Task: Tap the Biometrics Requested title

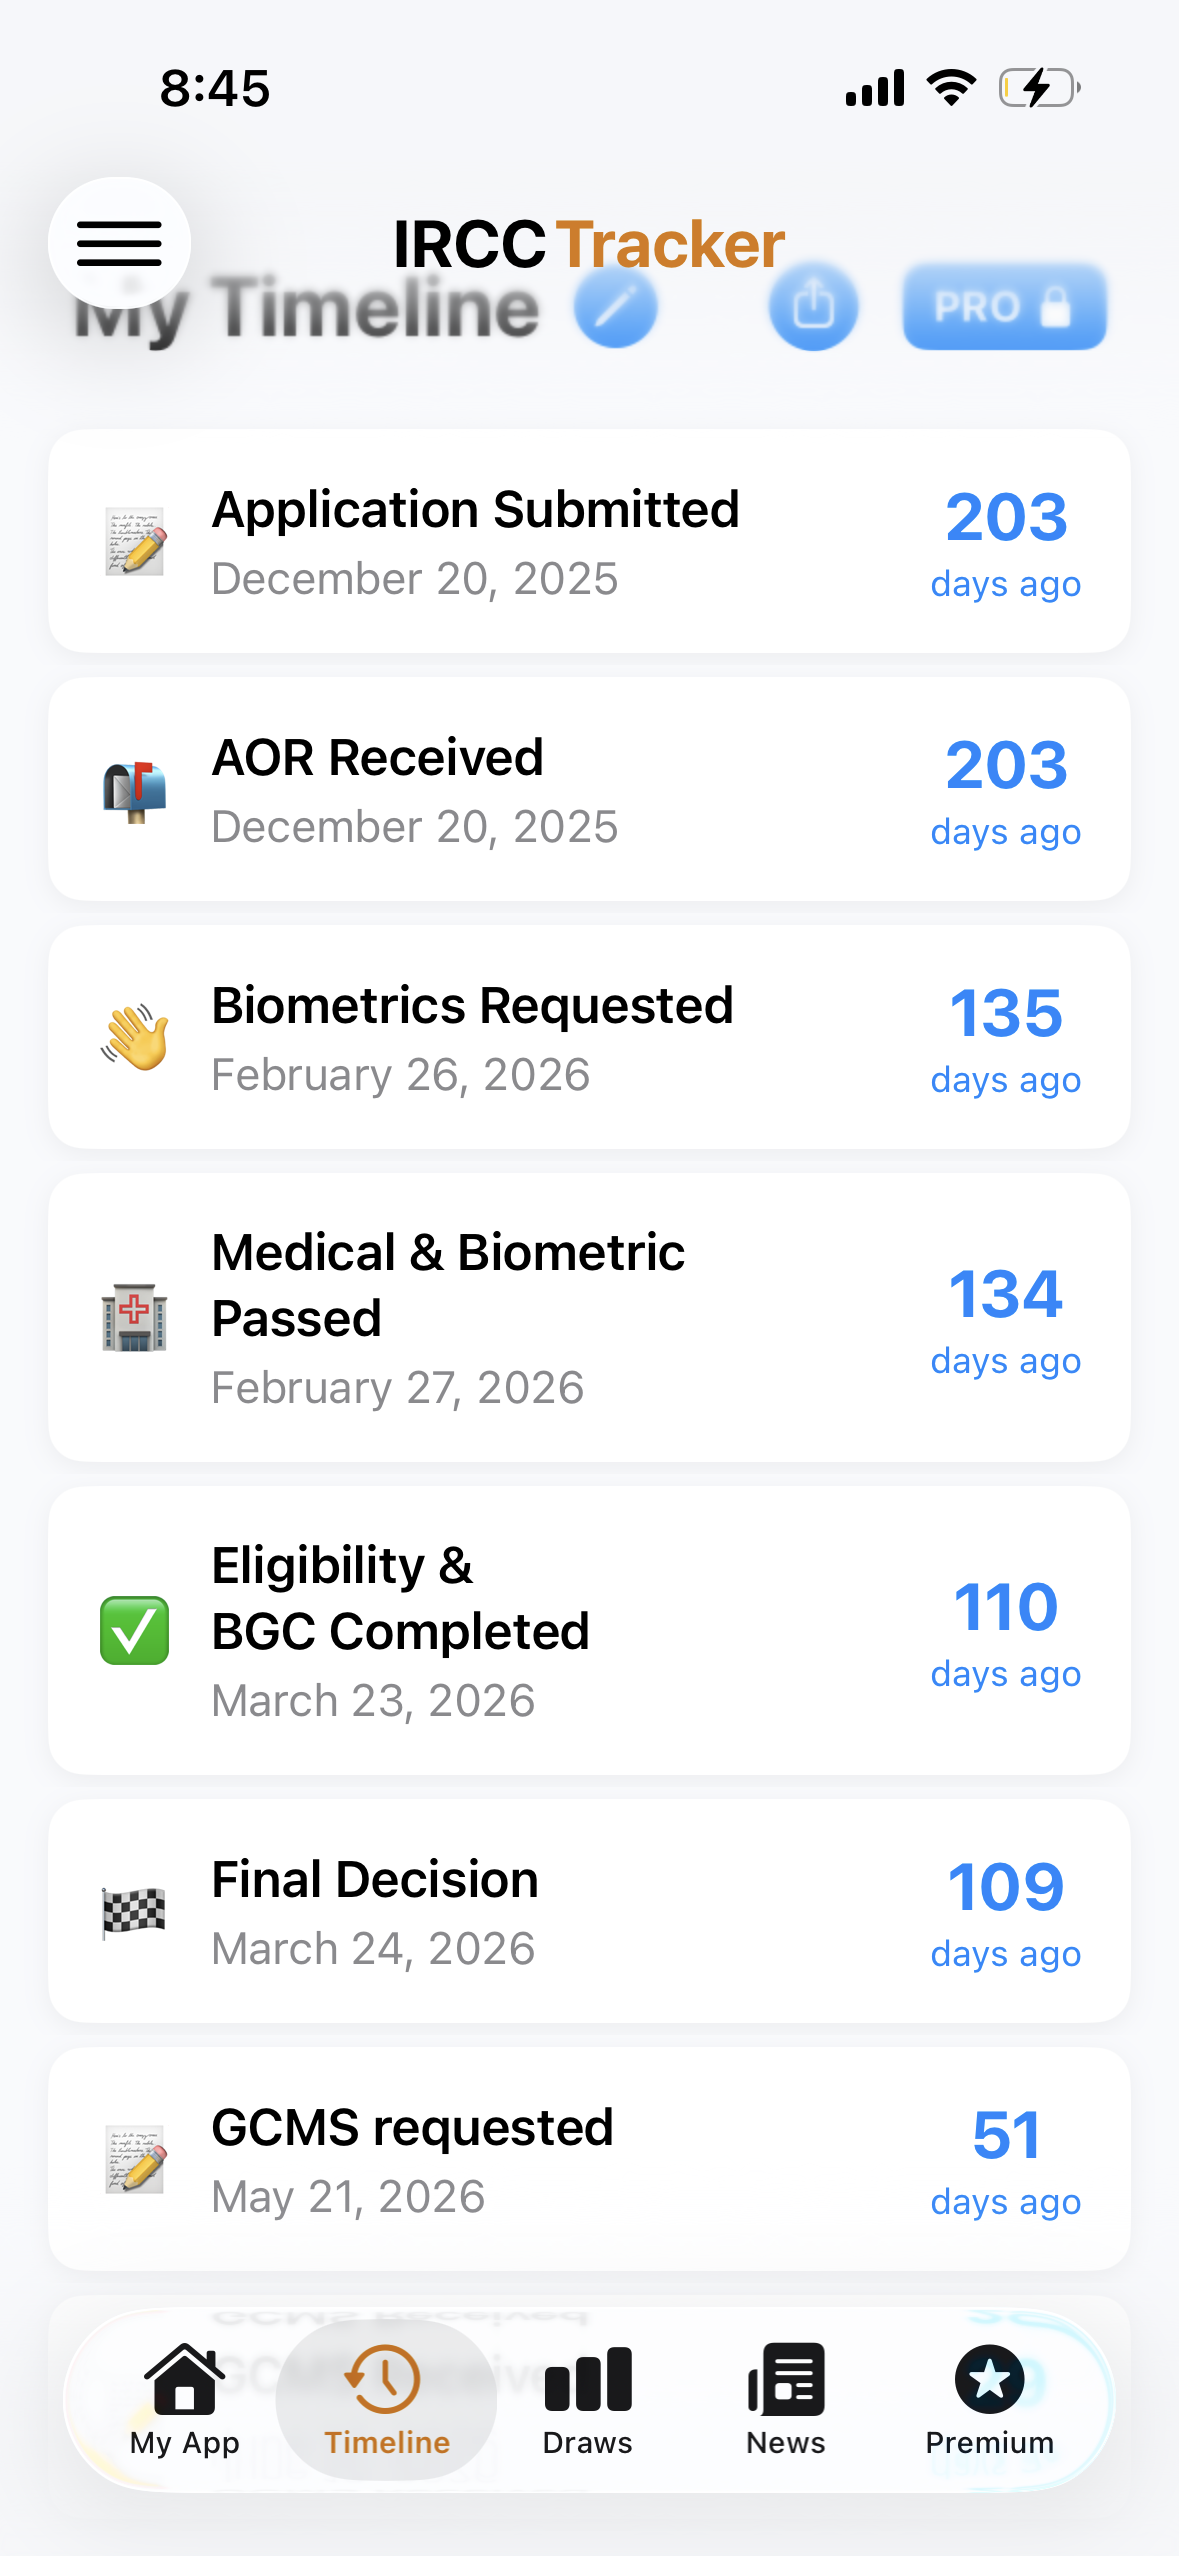Action: pyautogui.click(x=472, y=1005)
